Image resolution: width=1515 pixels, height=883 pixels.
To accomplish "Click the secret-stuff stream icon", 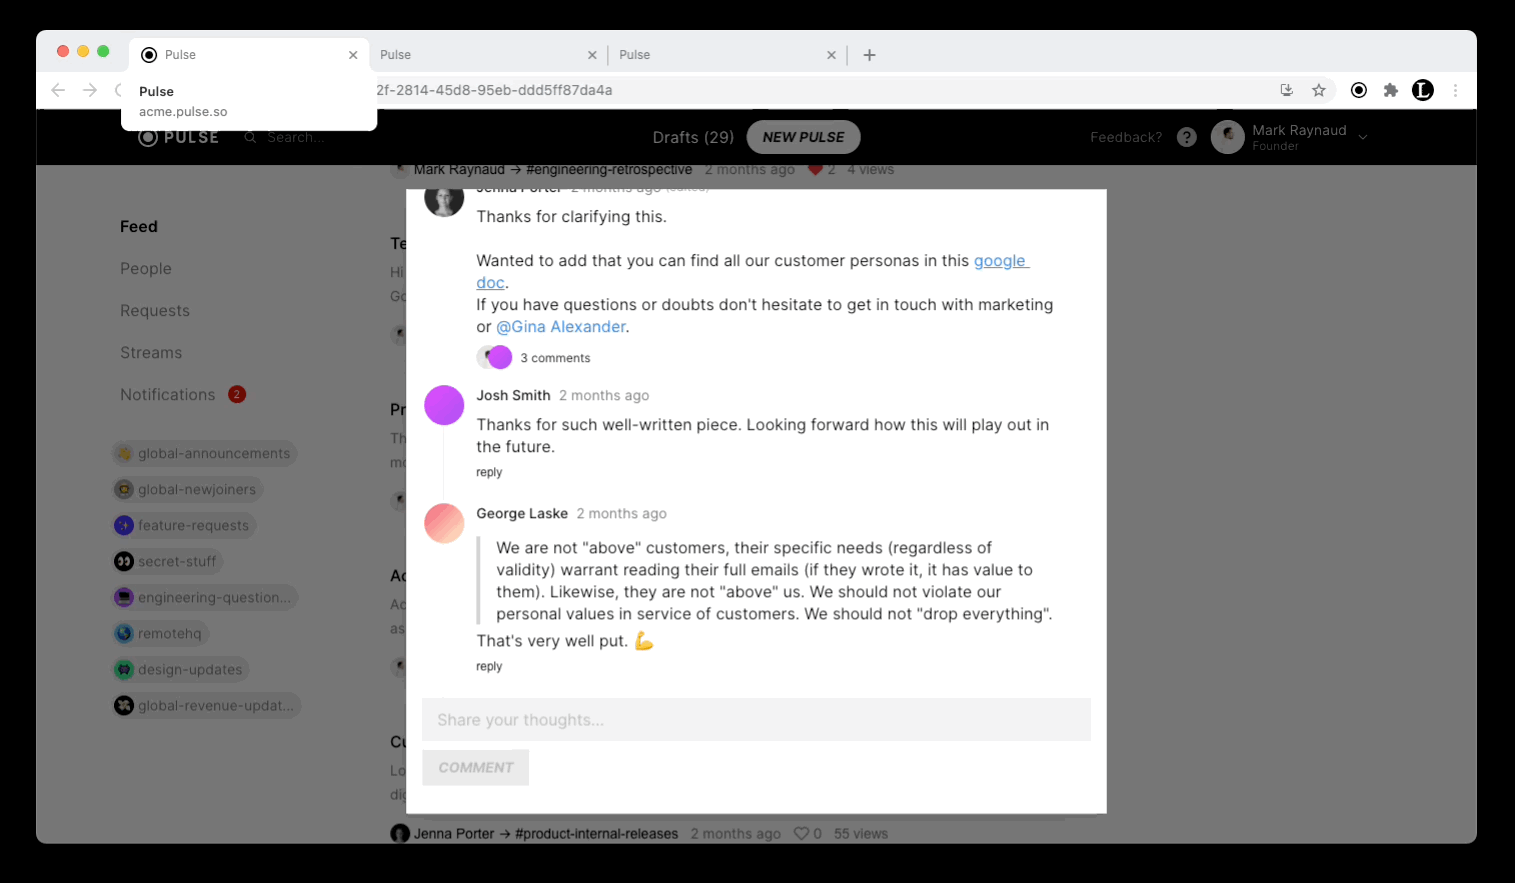I will 124,562.
